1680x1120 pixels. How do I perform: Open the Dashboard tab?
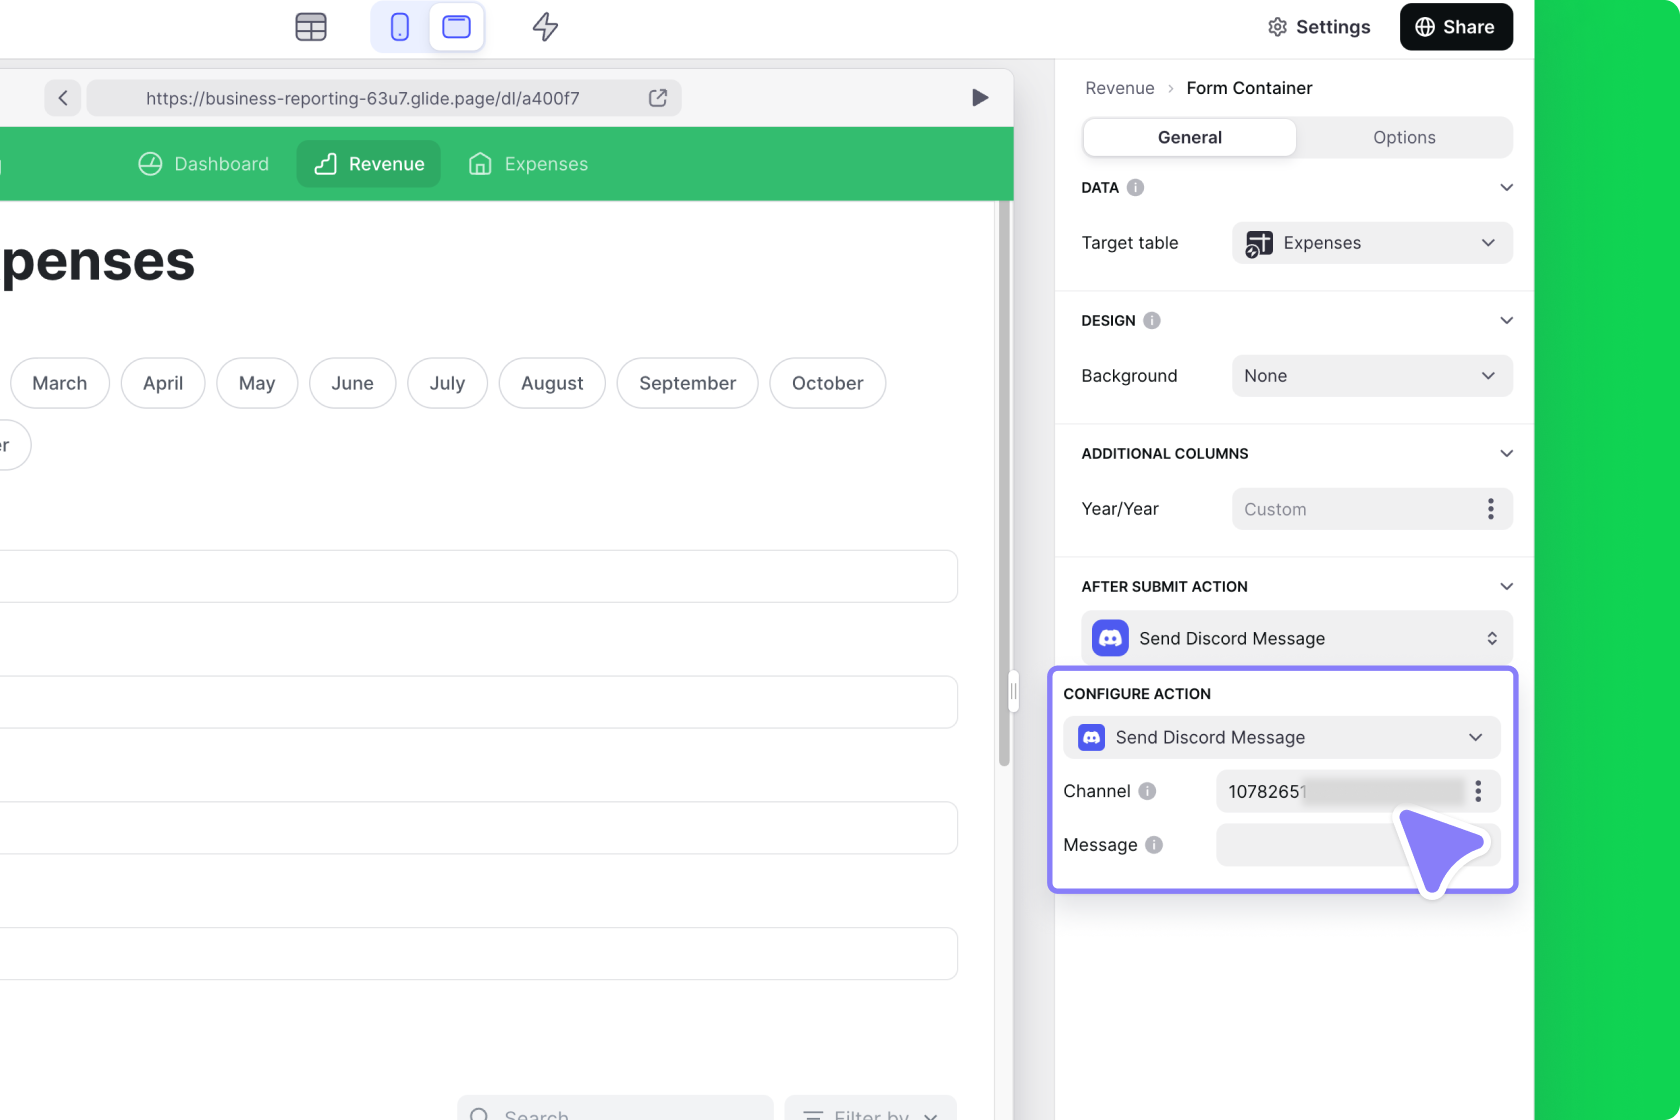(x=204, y=164)
